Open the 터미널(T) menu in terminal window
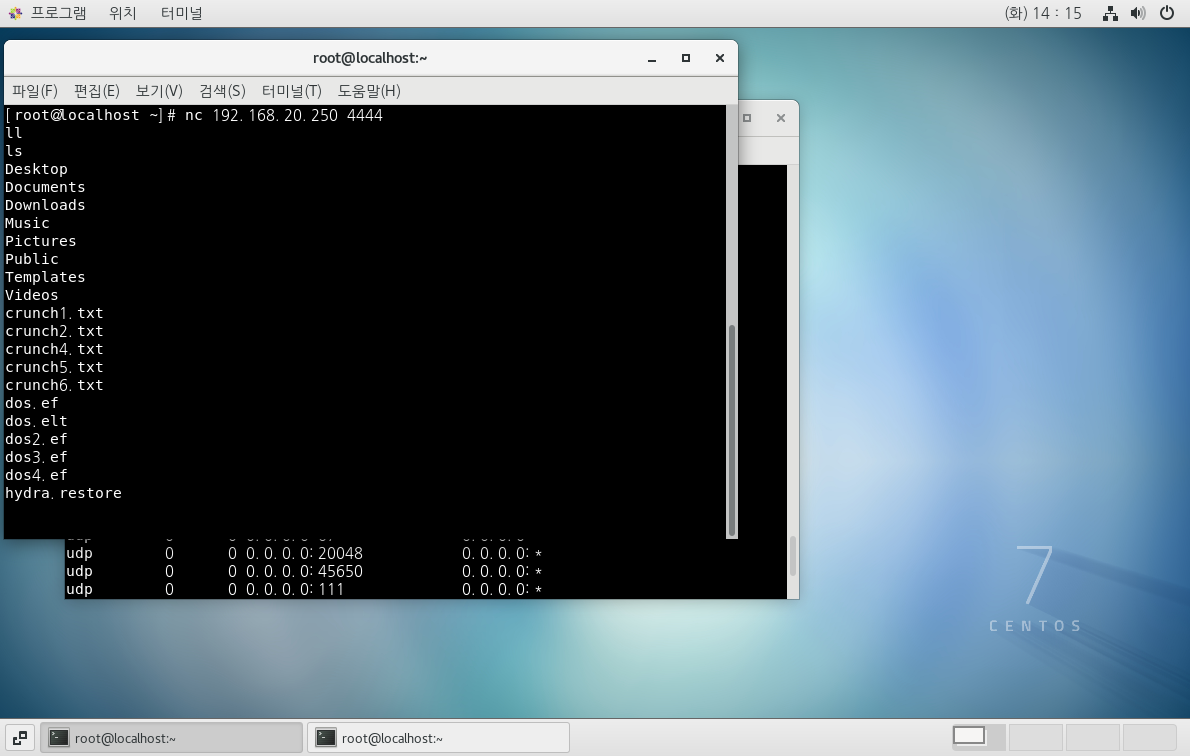1190x756 pixels. point(291,91)
